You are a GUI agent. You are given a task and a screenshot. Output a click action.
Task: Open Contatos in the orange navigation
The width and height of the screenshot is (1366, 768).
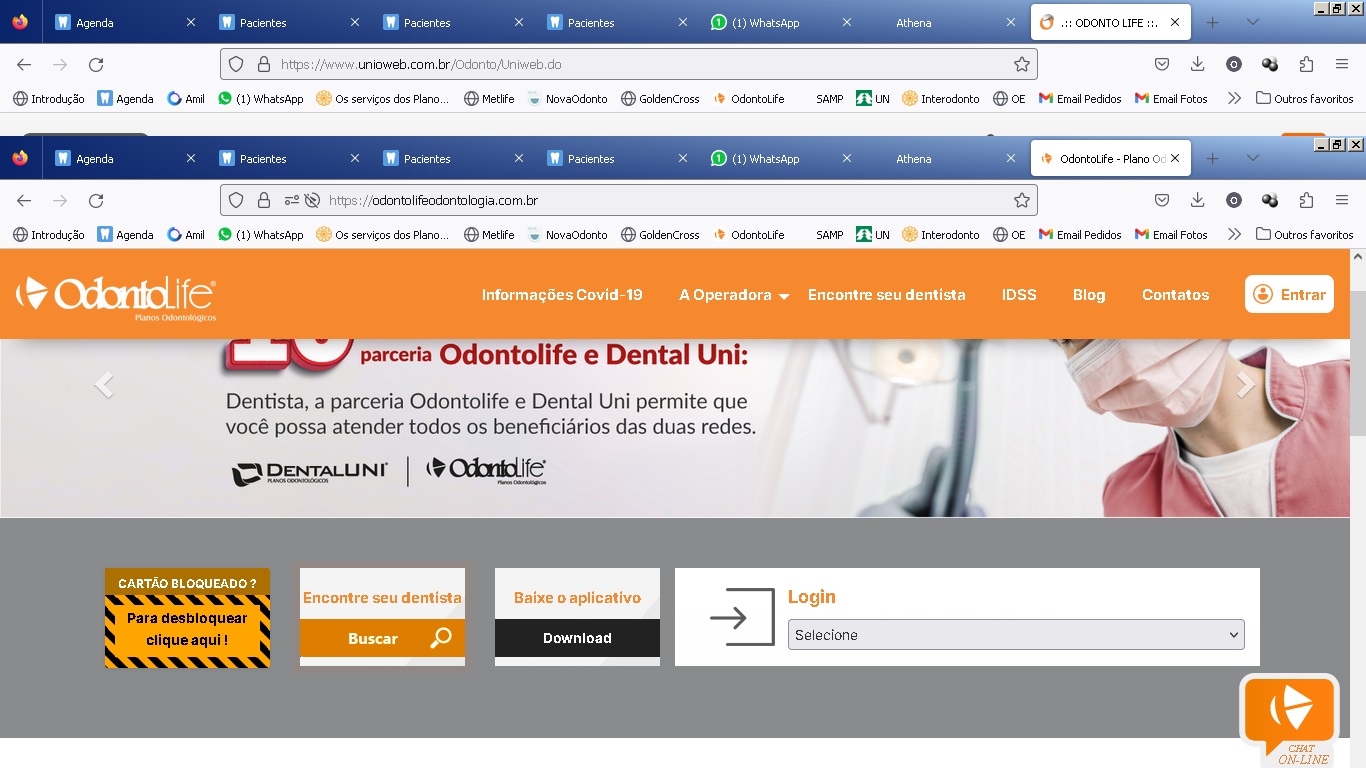[1175, 295]
